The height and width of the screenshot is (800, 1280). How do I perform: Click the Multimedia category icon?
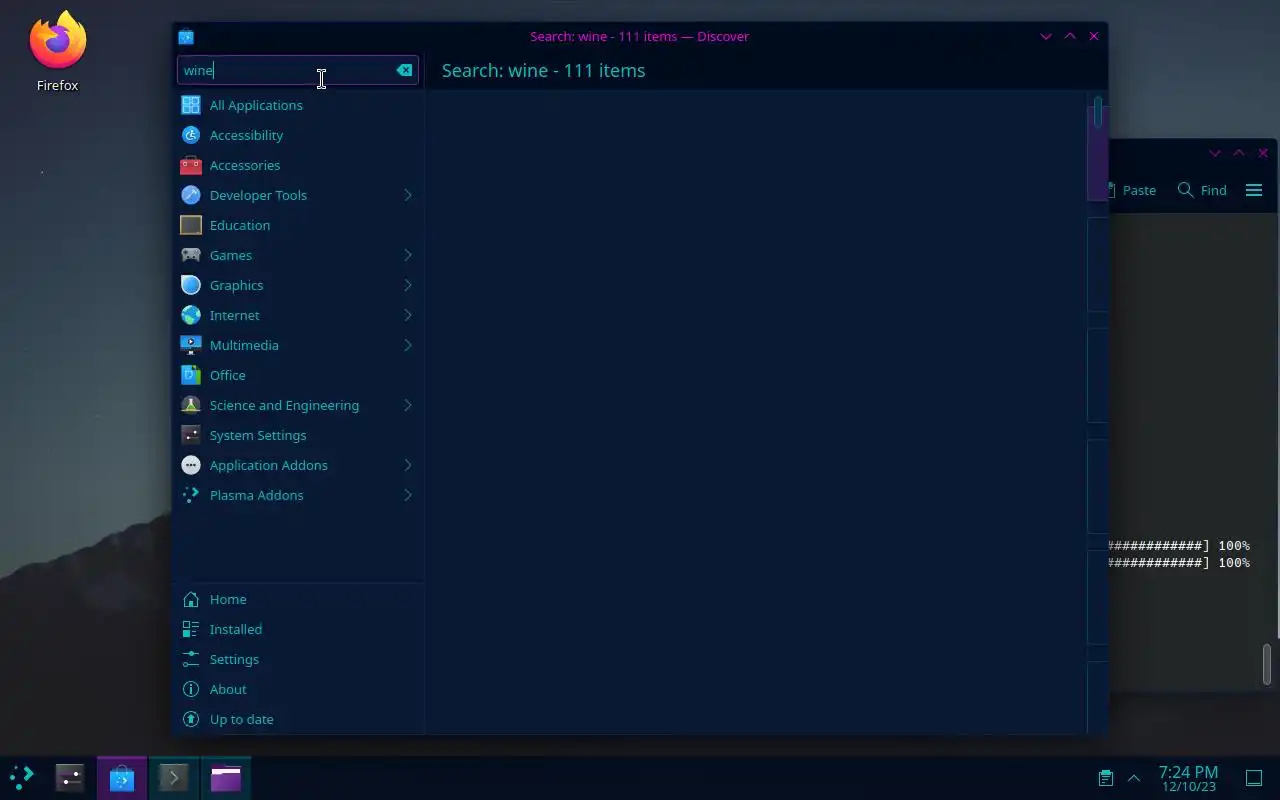[x=191, y=345]
